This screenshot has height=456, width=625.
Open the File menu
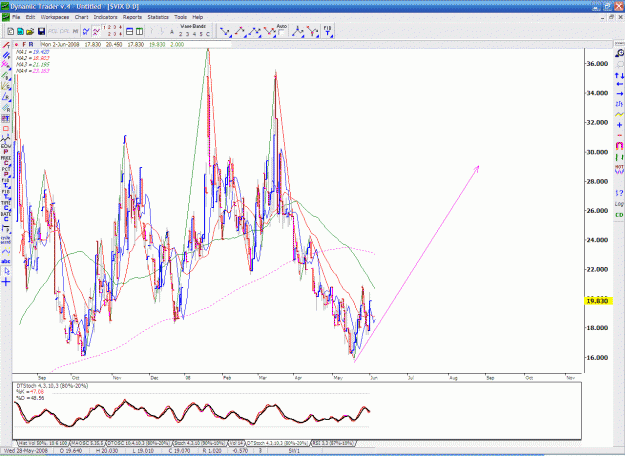point(16,17)
